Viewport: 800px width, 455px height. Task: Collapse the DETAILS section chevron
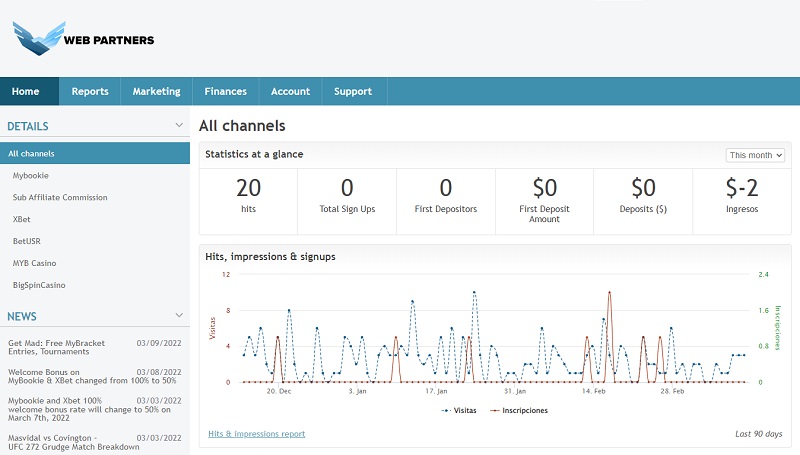click(179, 125)
